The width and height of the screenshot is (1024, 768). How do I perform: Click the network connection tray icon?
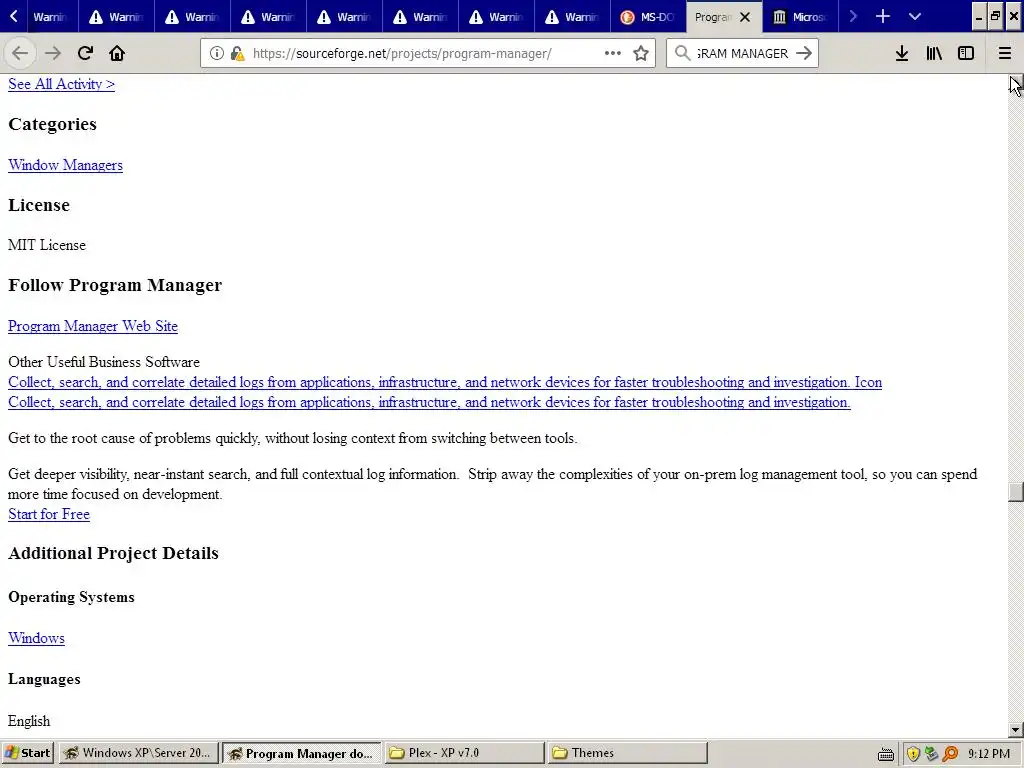click(x=931, y=754)
